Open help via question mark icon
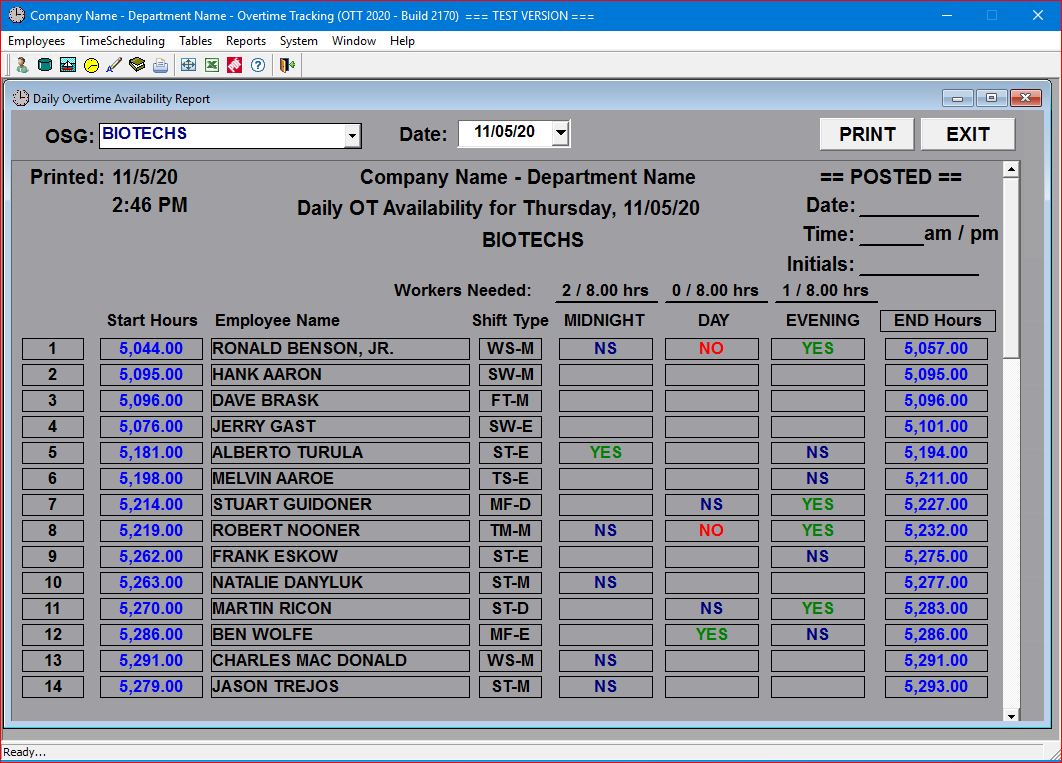This screenshot has width=1062, height=763. pyautogui.click(x=258, y=65)
